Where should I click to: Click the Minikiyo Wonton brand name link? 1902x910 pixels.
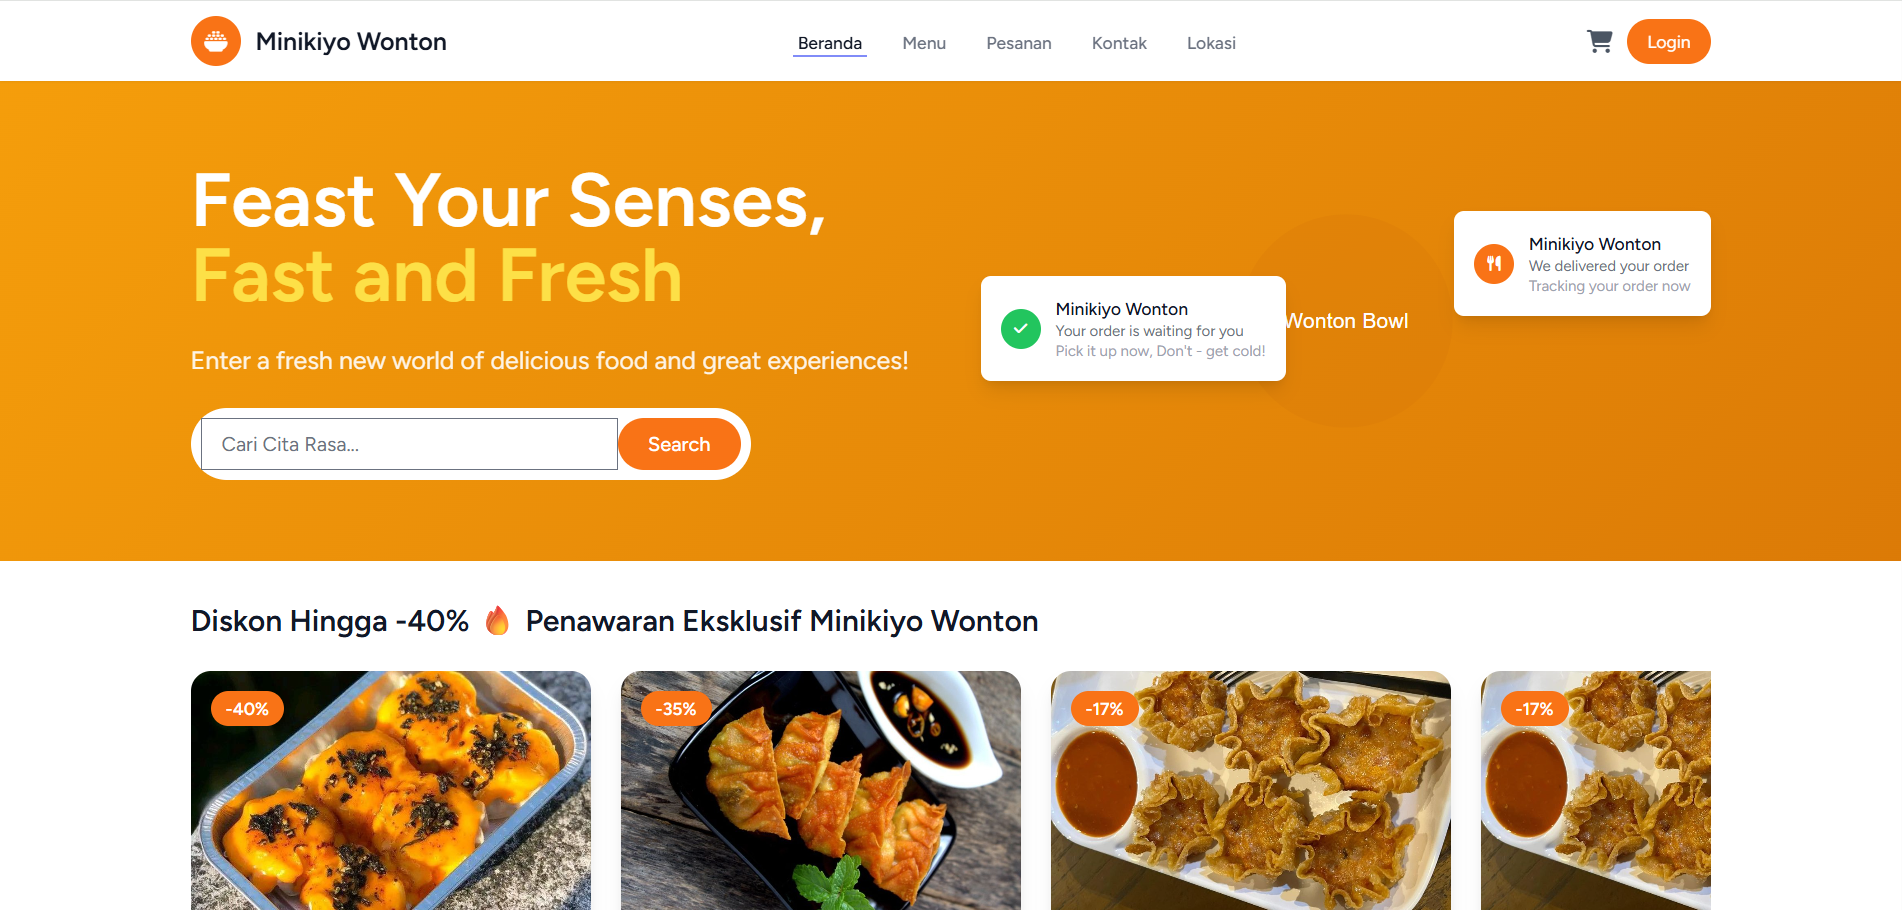tap(351, 42)
